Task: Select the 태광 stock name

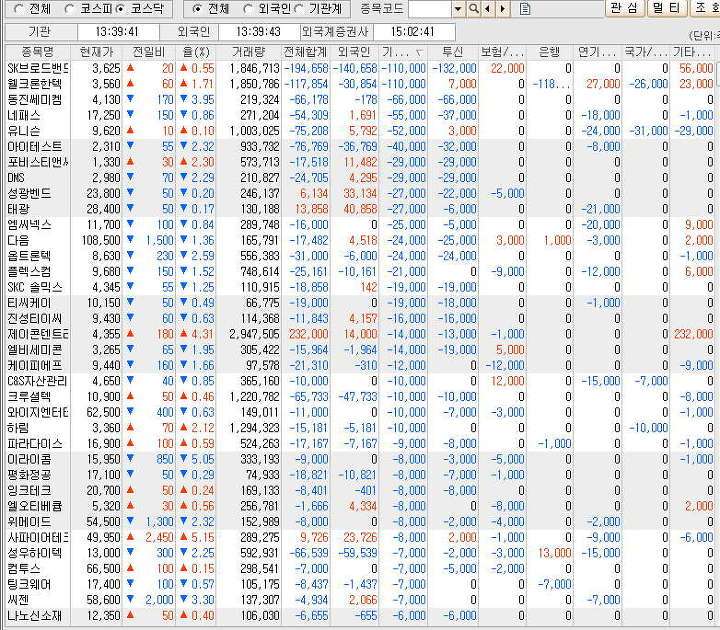Action: [18, 209]
